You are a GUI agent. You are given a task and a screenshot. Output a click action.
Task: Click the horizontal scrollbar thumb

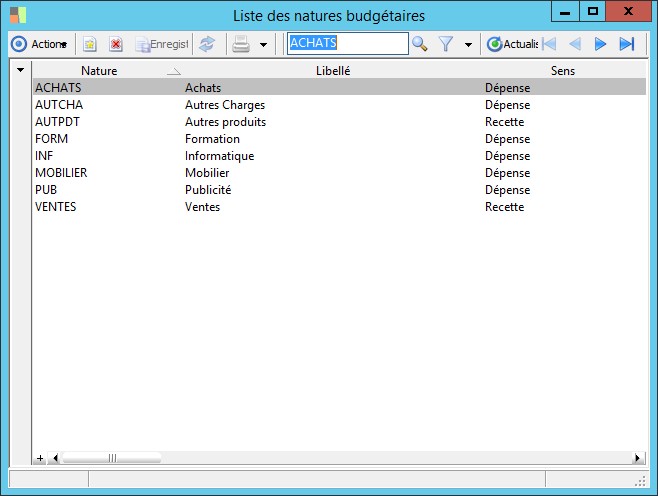112,458
